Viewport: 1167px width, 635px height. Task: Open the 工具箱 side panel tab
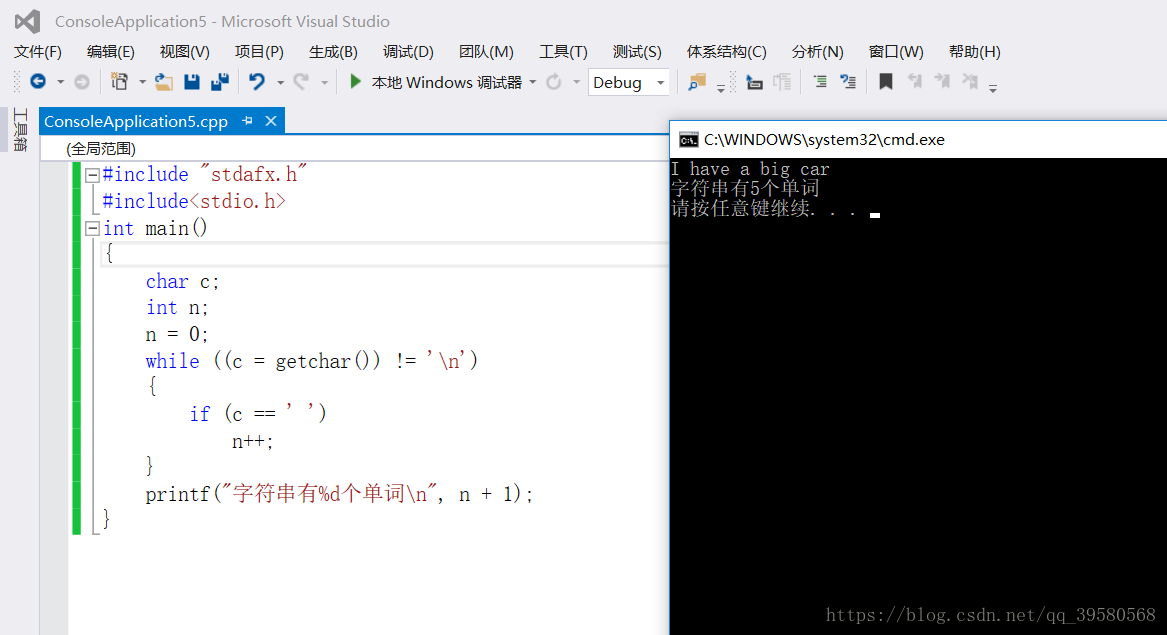pos(20,130)
